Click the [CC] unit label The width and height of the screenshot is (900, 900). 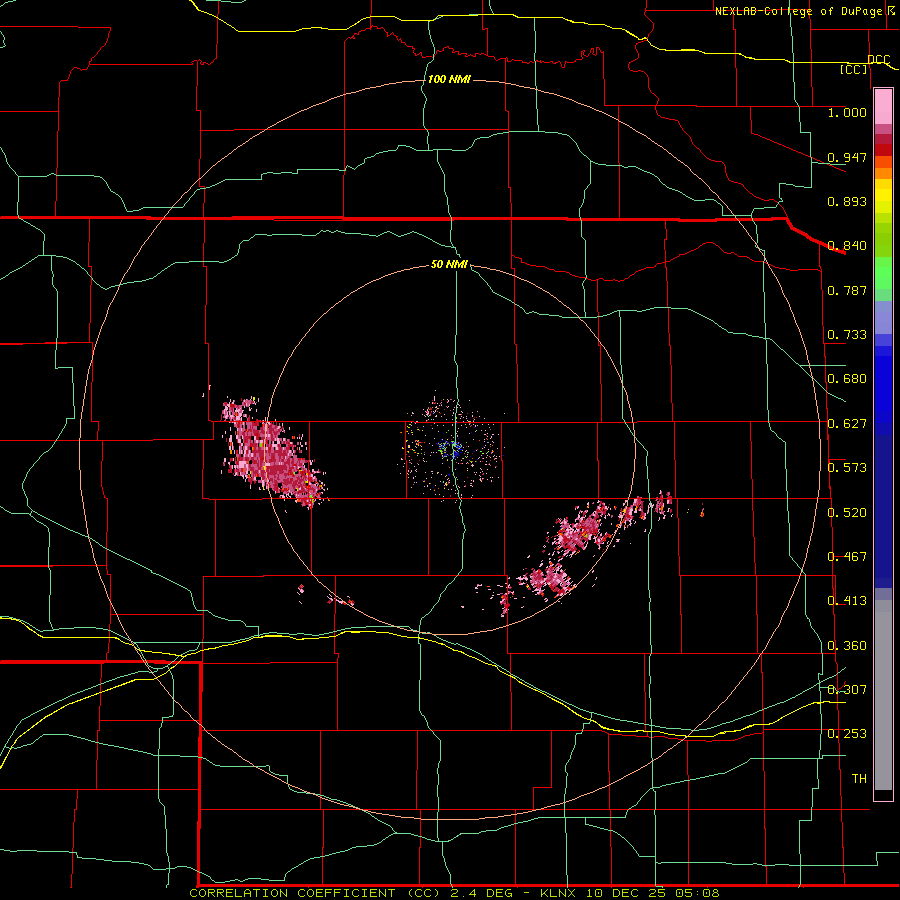click(x=854, y=69)
